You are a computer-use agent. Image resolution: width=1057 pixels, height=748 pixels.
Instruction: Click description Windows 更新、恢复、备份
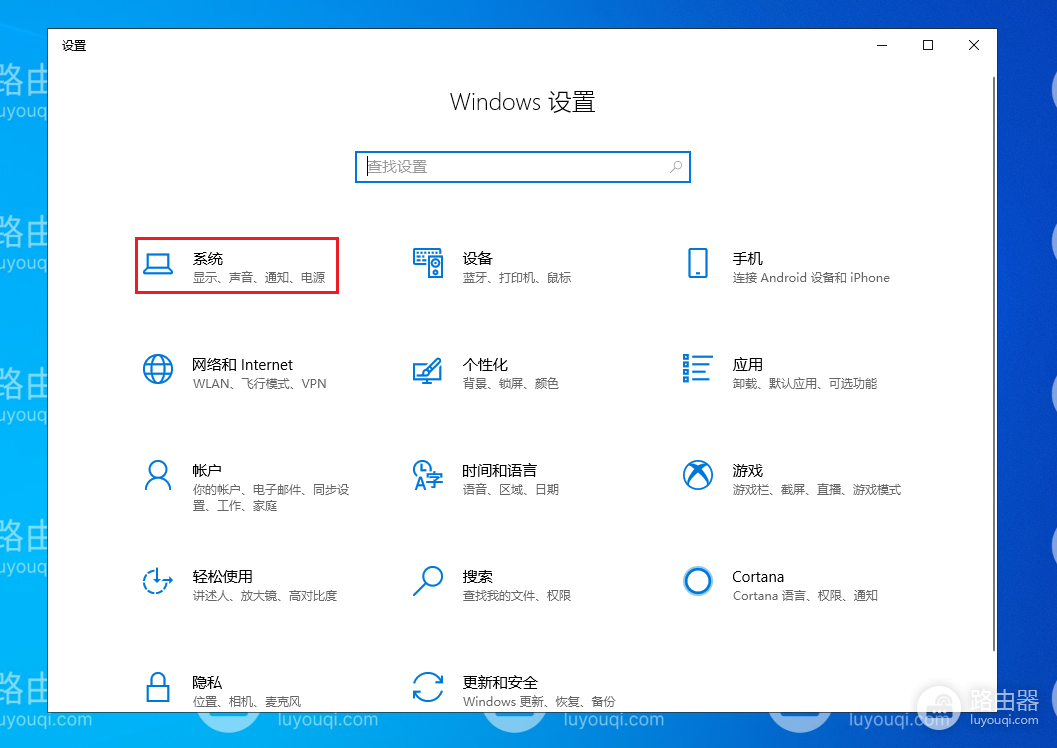[x=539, y=702]
